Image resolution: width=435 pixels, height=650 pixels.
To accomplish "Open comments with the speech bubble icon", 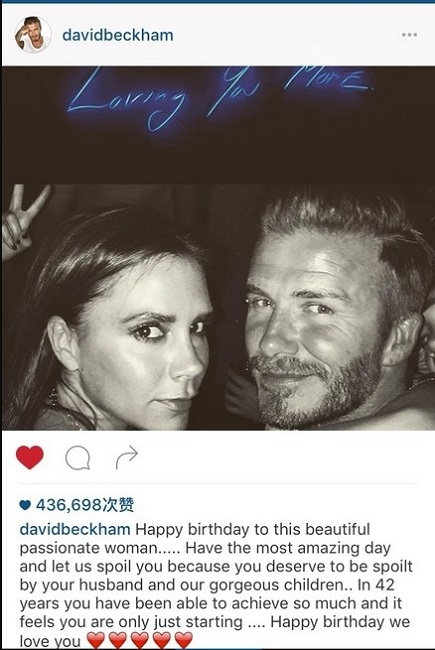I will point(78,458).
